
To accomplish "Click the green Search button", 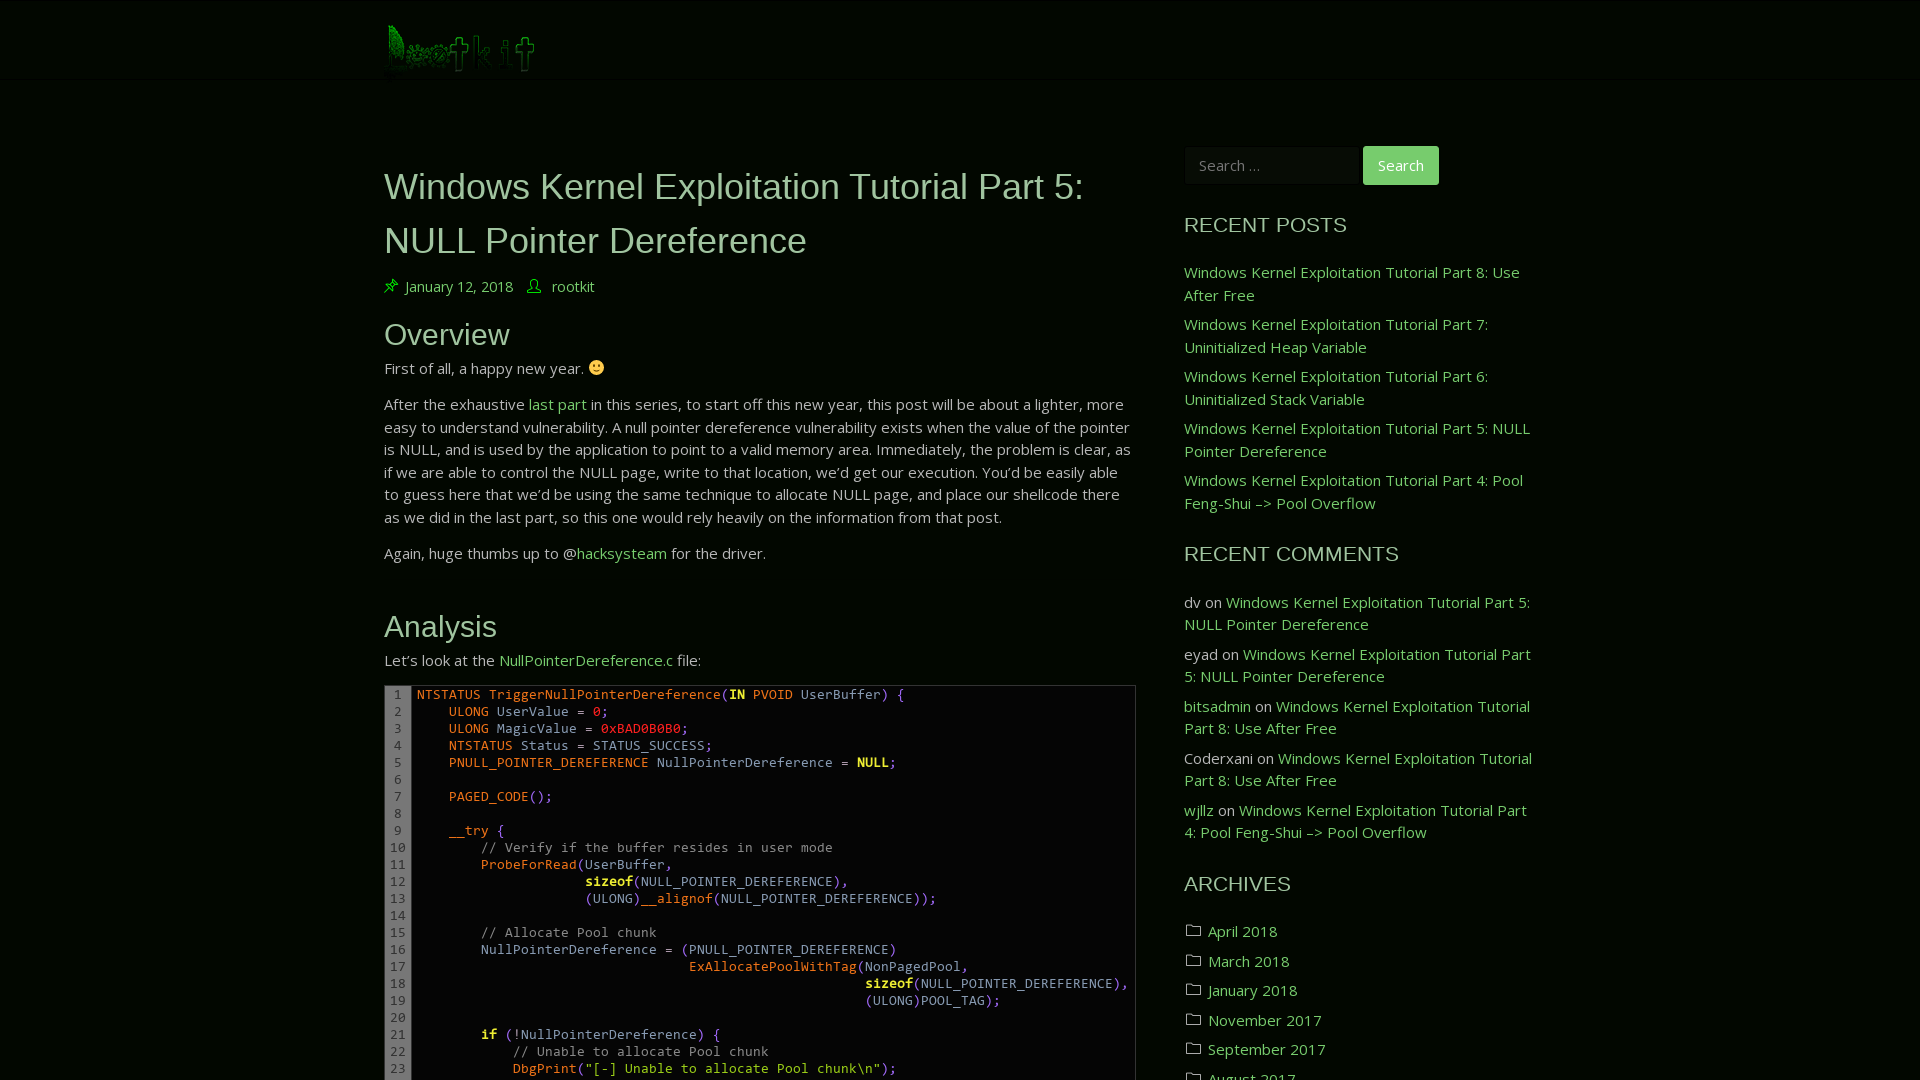I will point(1400,166).
